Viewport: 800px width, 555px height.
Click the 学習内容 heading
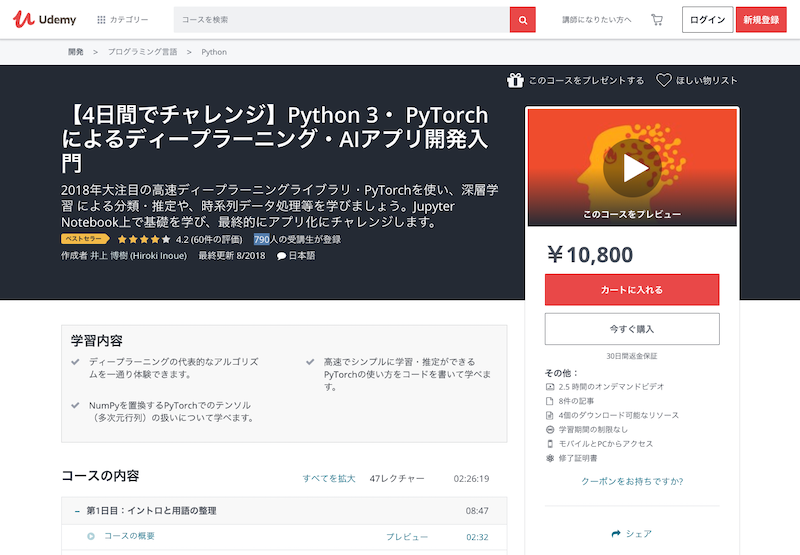click(97, 341)
